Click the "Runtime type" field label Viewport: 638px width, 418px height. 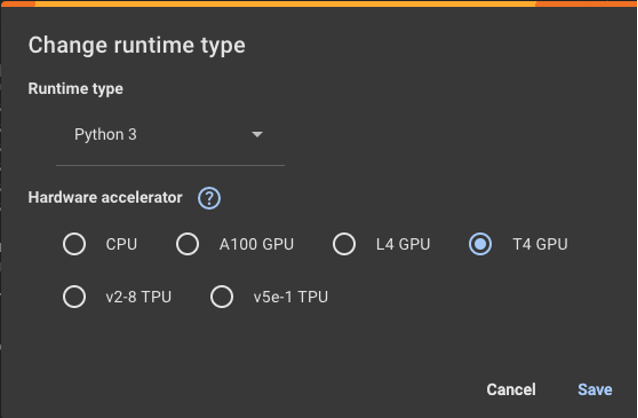76,89
